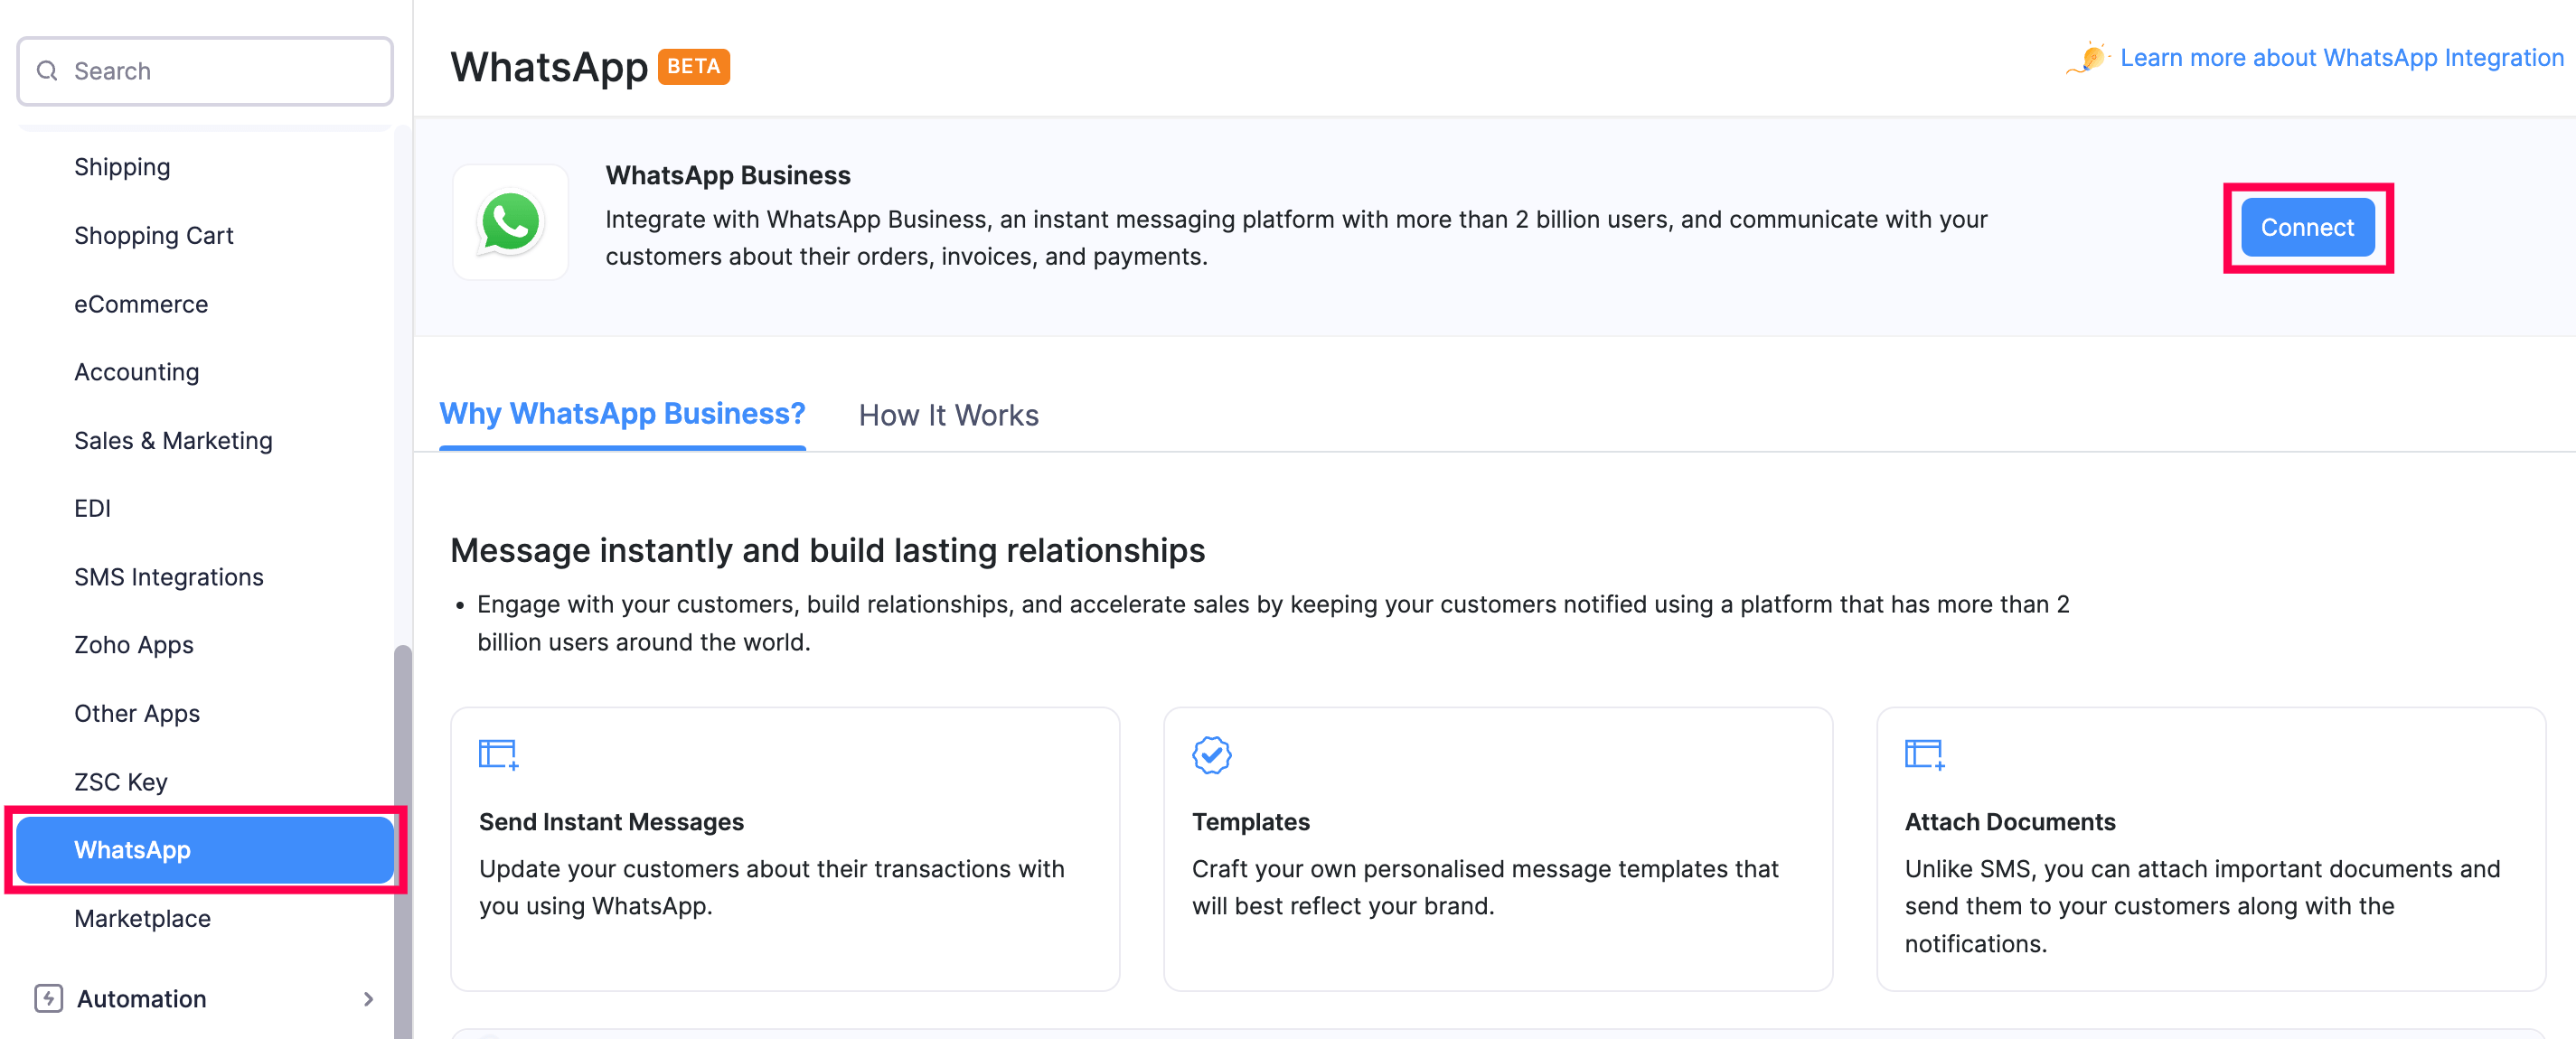Open Learn more about WhatsApp Integration link

click(2342, 58)
